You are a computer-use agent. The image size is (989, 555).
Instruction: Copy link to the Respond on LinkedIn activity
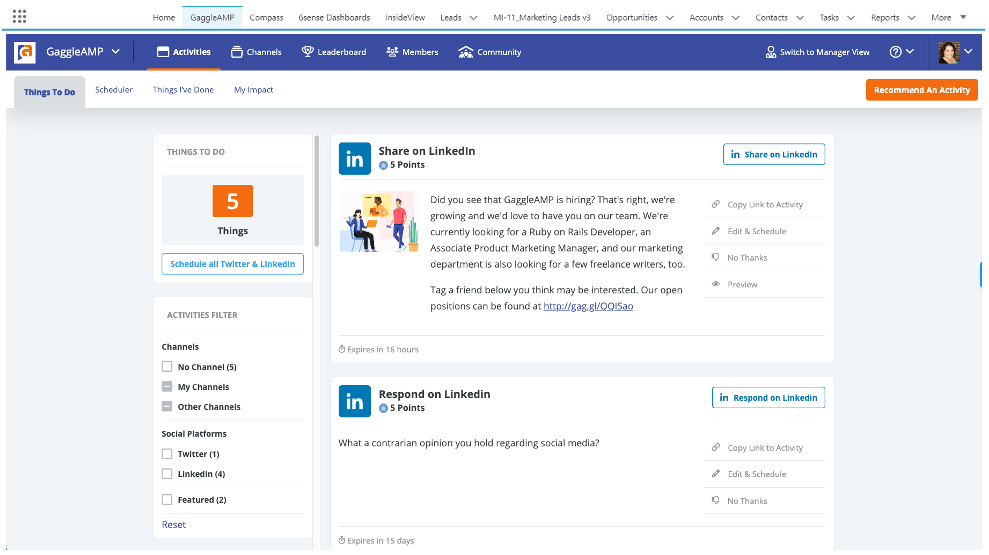pos(764,448)
